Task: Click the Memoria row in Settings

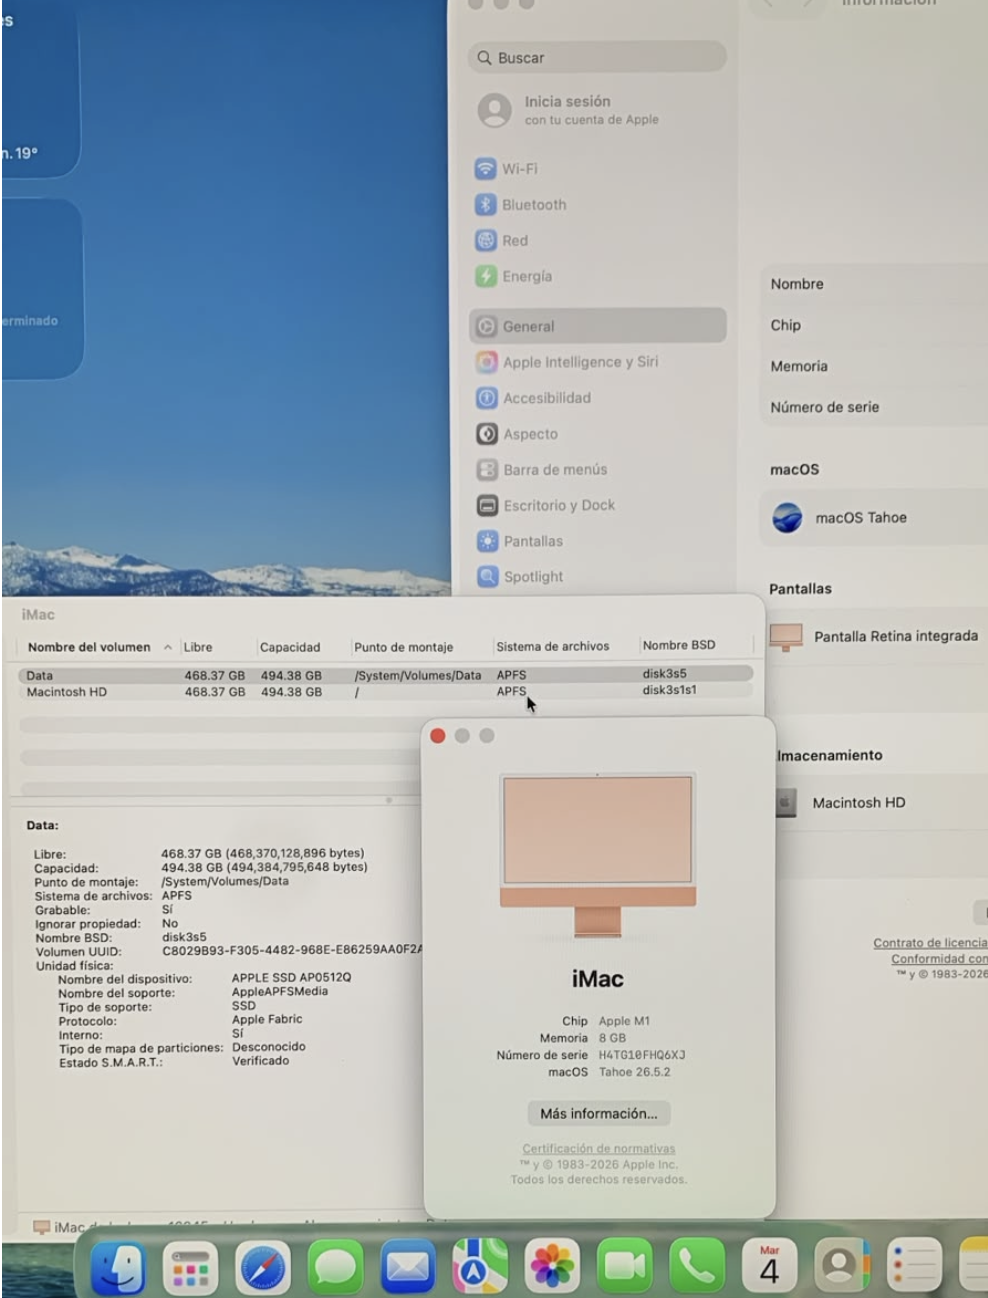Action: pos(874,366)
